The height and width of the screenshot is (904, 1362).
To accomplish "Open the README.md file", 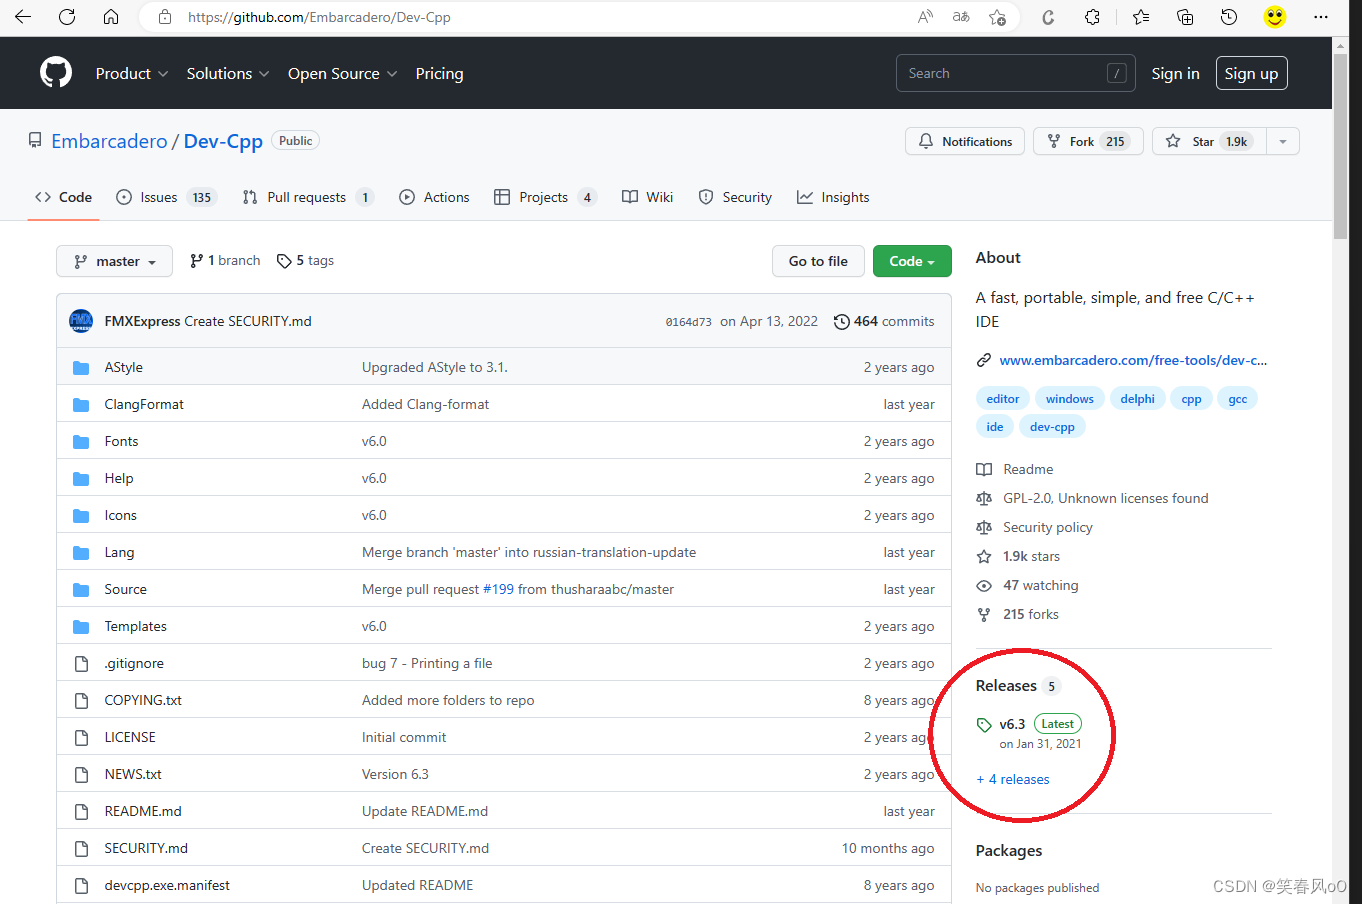I will pyautogui.click(x=143, y=811).
